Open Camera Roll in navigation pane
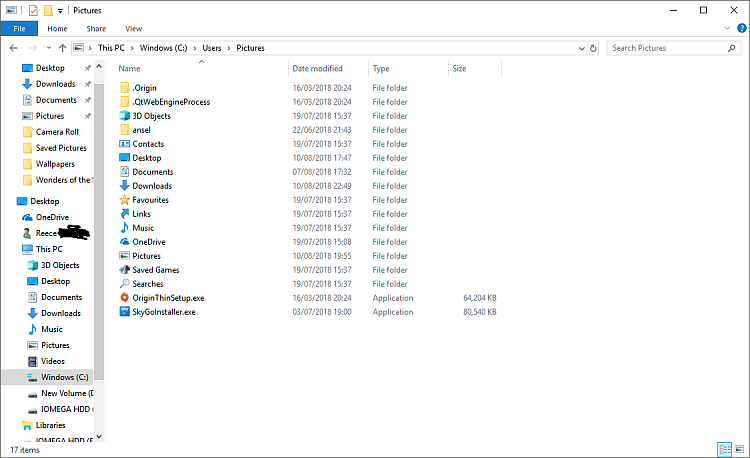 (x=57, y=132)
